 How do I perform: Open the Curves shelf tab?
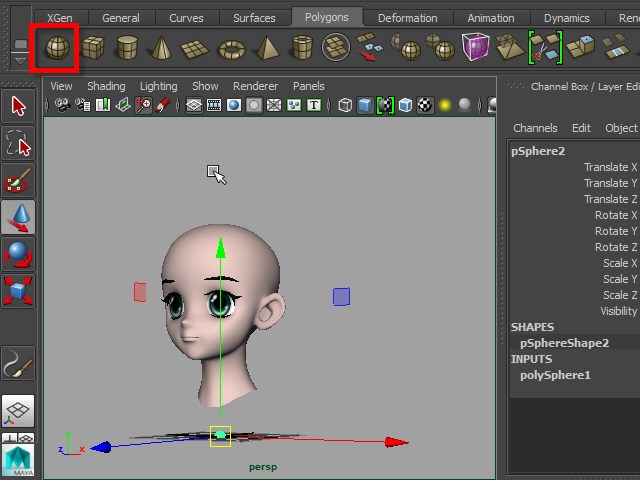click(x=186, y=18)
